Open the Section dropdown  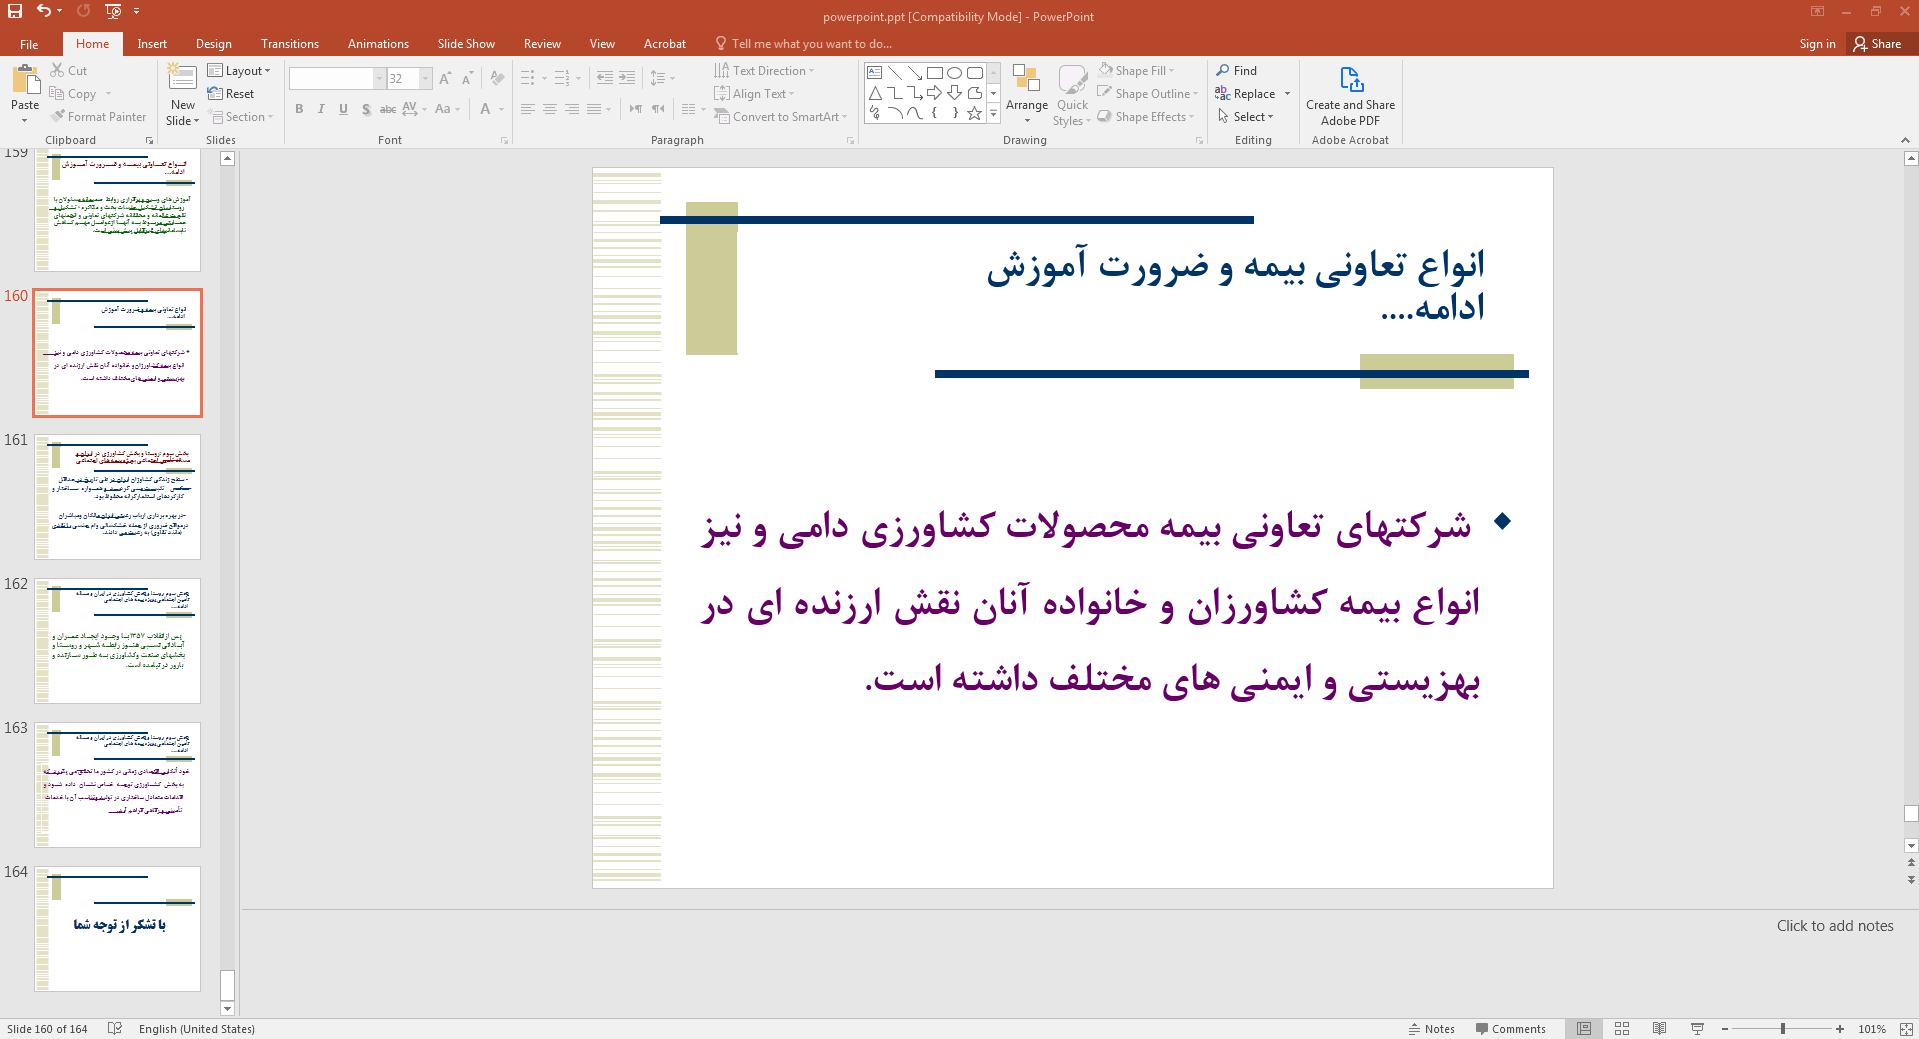[x=241, y=117]
